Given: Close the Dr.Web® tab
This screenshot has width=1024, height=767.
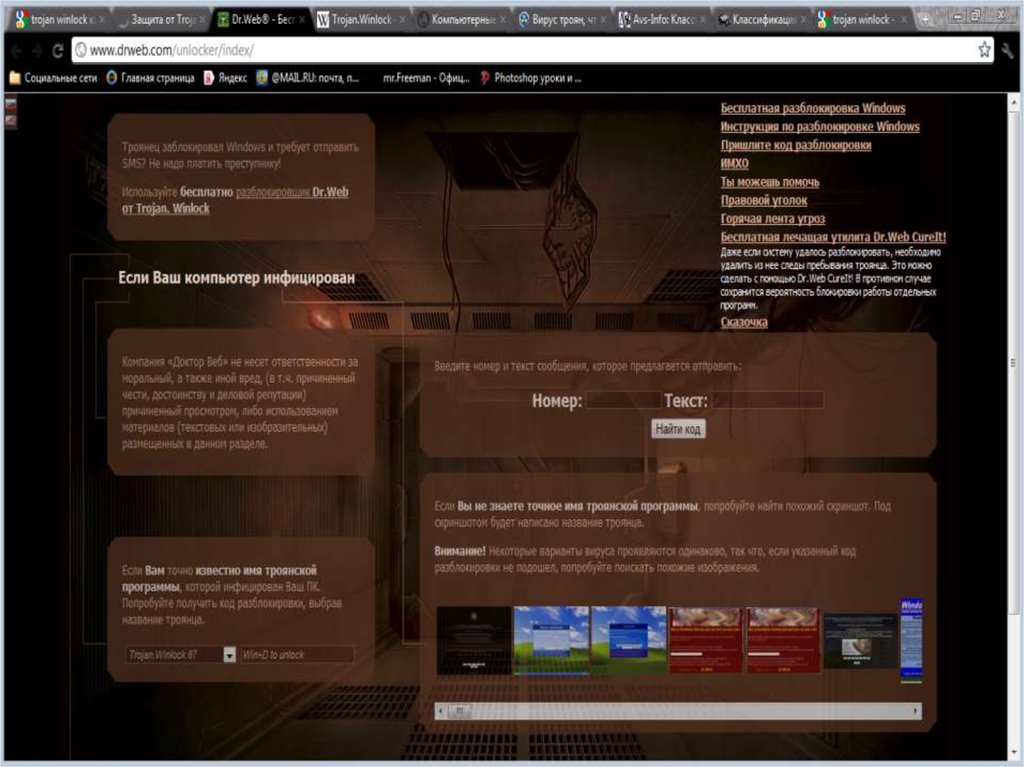Looking at the screenshot, I should point(302,20).
